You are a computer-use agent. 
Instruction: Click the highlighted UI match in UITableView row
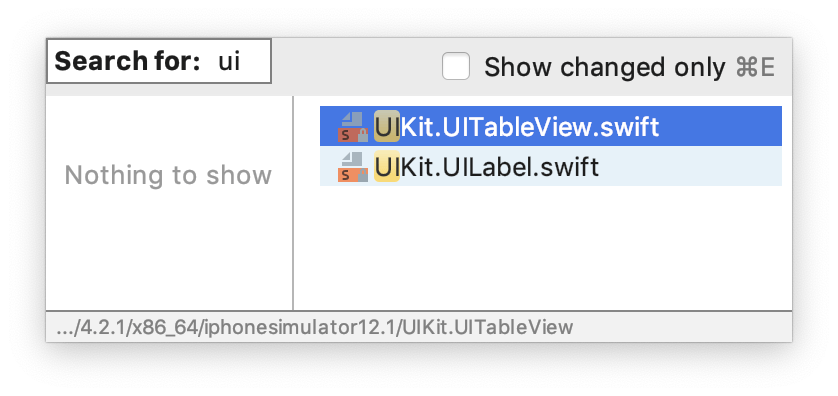(387, 127)
